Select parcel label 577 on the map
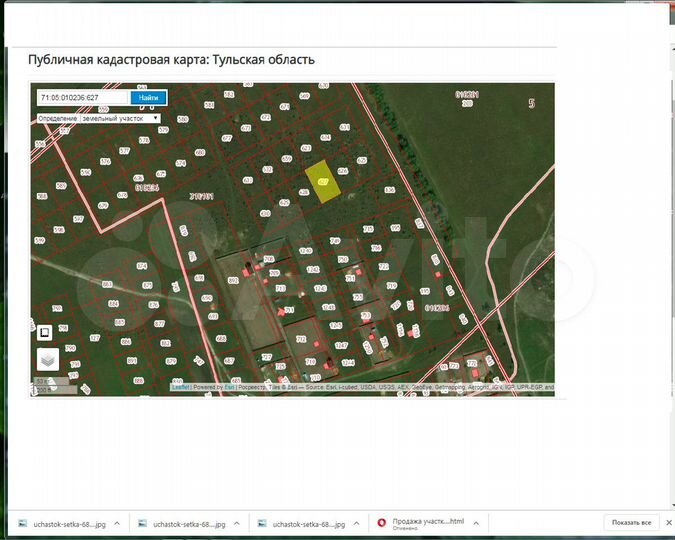 (x=124, y=151)
